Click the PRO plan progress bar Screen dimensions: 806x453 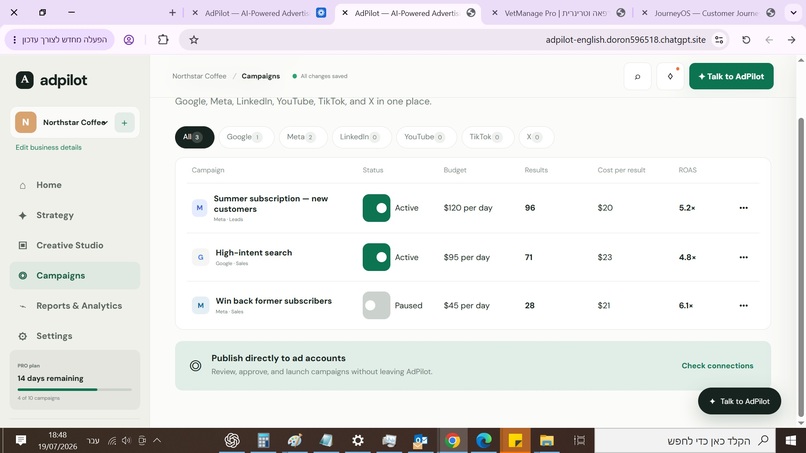pos(75,390)
